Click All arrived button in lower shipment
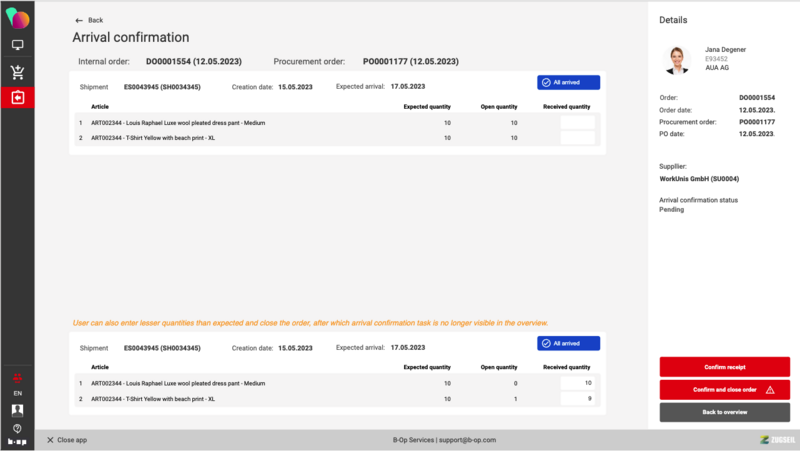The width and height of the screenshot is (800, 451). point(568,343)
